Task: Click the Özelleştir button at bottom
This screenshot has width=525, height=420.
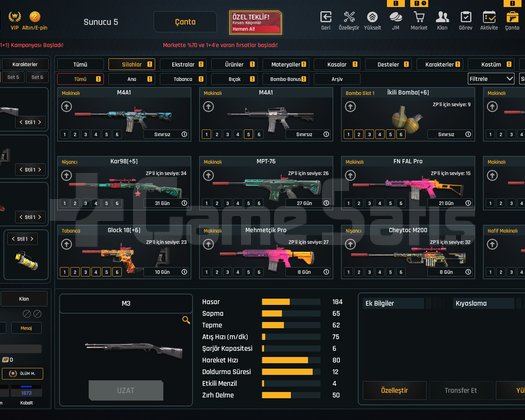Action: [394, 390]
